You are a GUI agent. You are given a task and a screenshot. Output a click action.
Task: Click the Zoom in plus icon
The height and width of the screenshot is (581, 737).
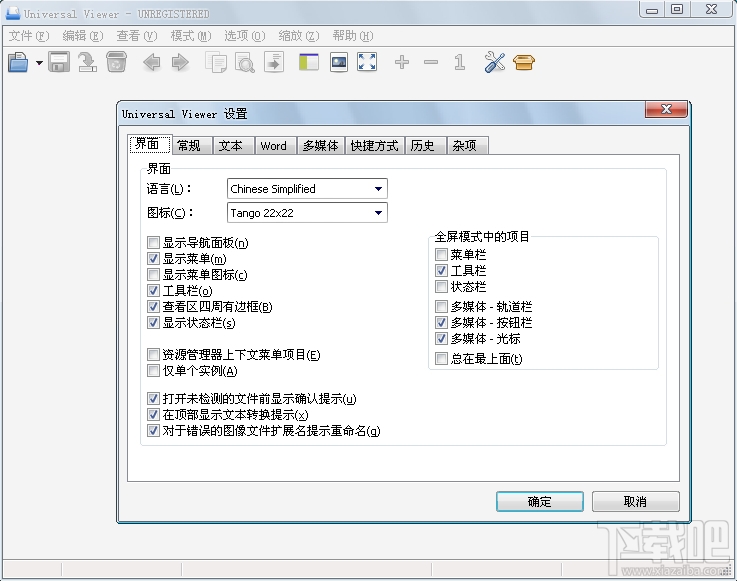[402, 62]
